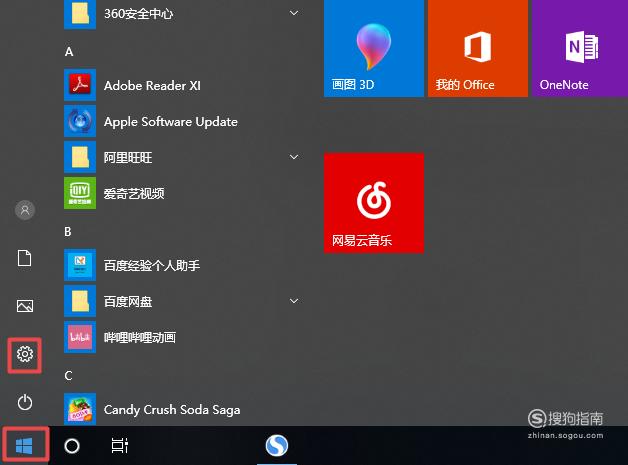The image size is (628, 465).
Task: Open 百度经验个人助手 icon
Action: [80, 265]
